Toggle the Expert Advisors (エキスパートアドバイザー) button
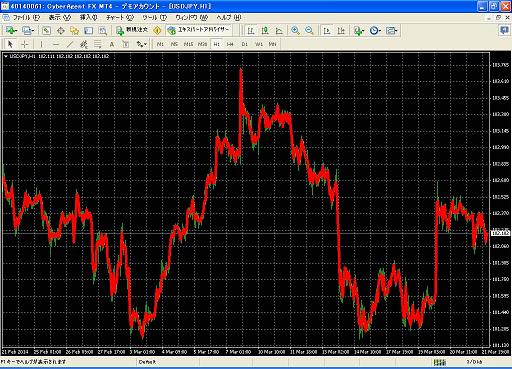512x369 pixels. (x=199, y=30)
